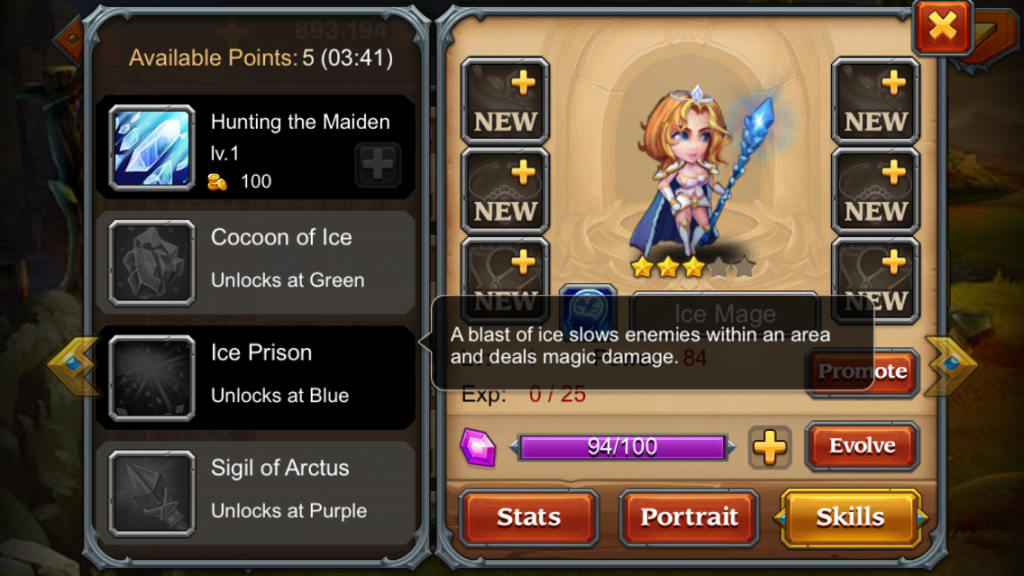This screenshot has height=576, width=1024.
Task: Open the top-left NEW equipment slot
Action: click(505, 101)
